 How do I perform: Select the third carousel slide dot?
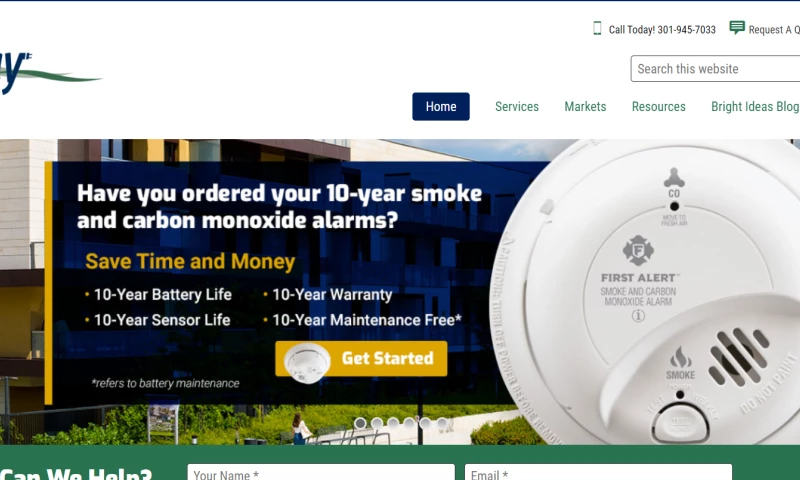[x=393, y=423]
